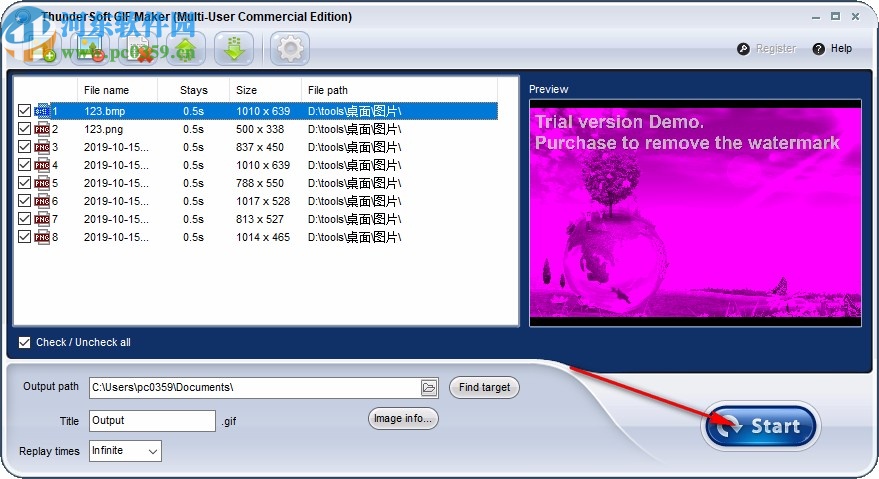Toggle the checkbox for row 4
Image resolution: width=879 pixels, height=479 pixels.
point(24,164)
